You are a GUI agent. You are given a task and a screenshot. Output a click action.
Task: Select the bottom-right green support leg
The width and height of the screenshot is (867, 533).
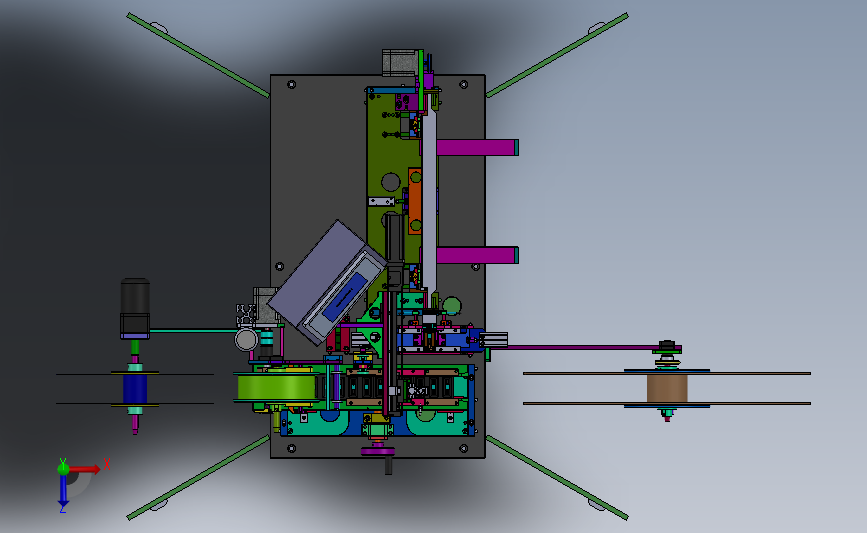click(557, 478)
